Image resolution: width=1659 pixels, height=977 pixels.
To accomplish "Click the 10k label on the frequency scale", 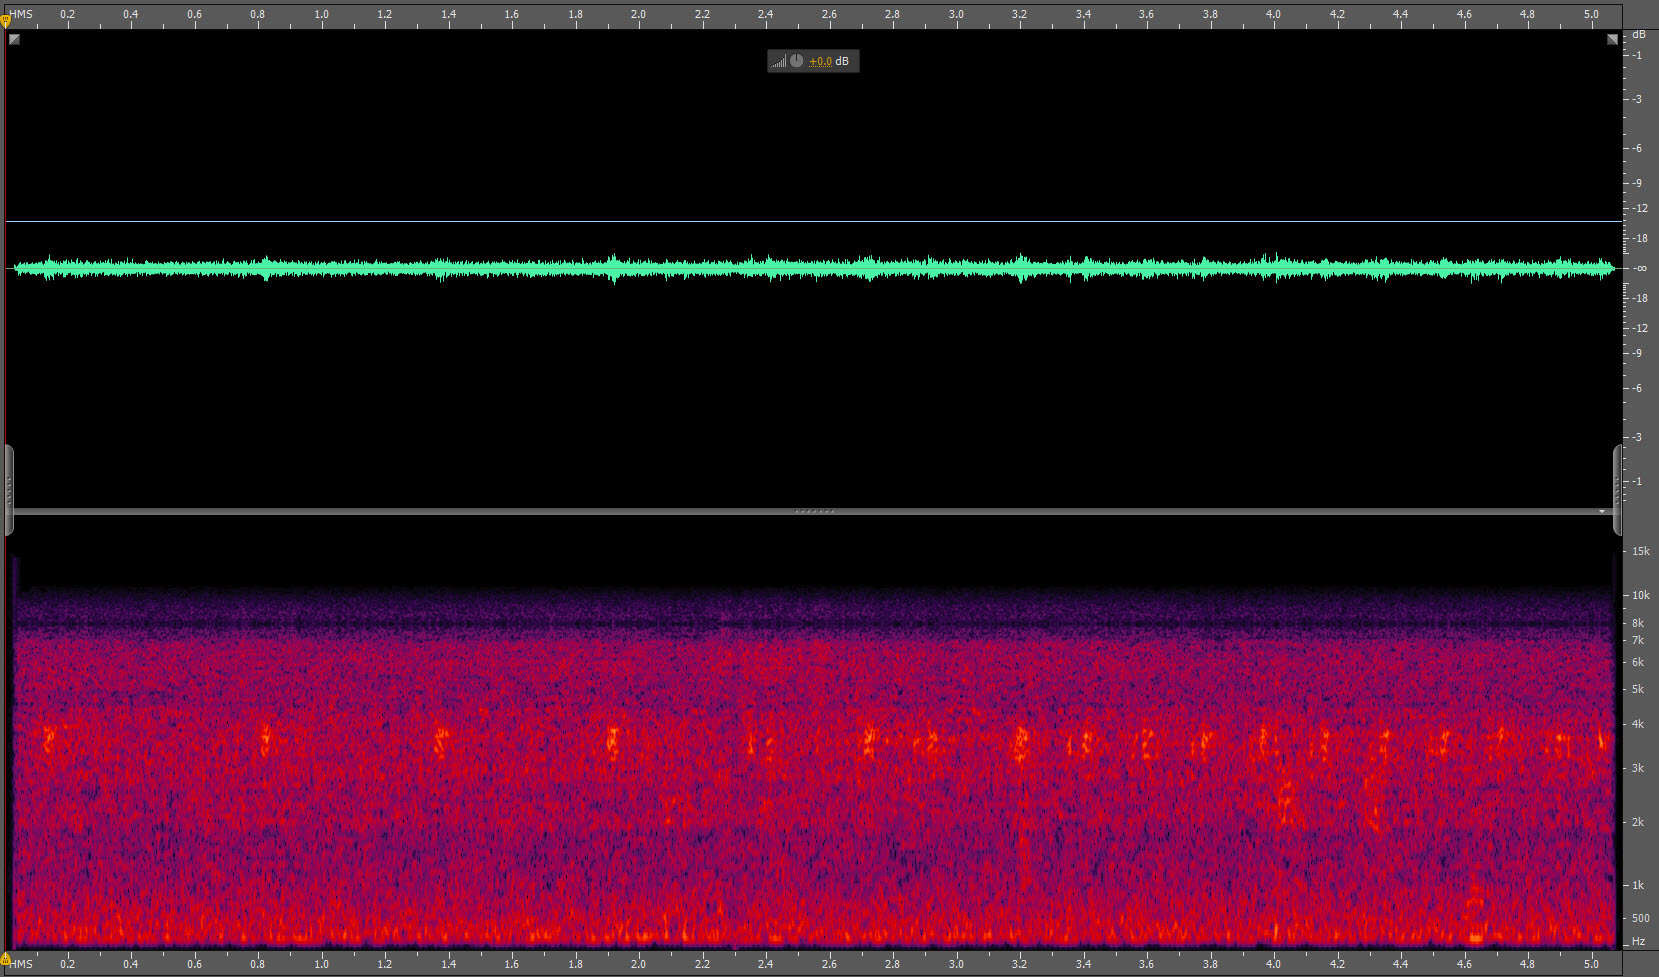I will (x=1641, y=595).
